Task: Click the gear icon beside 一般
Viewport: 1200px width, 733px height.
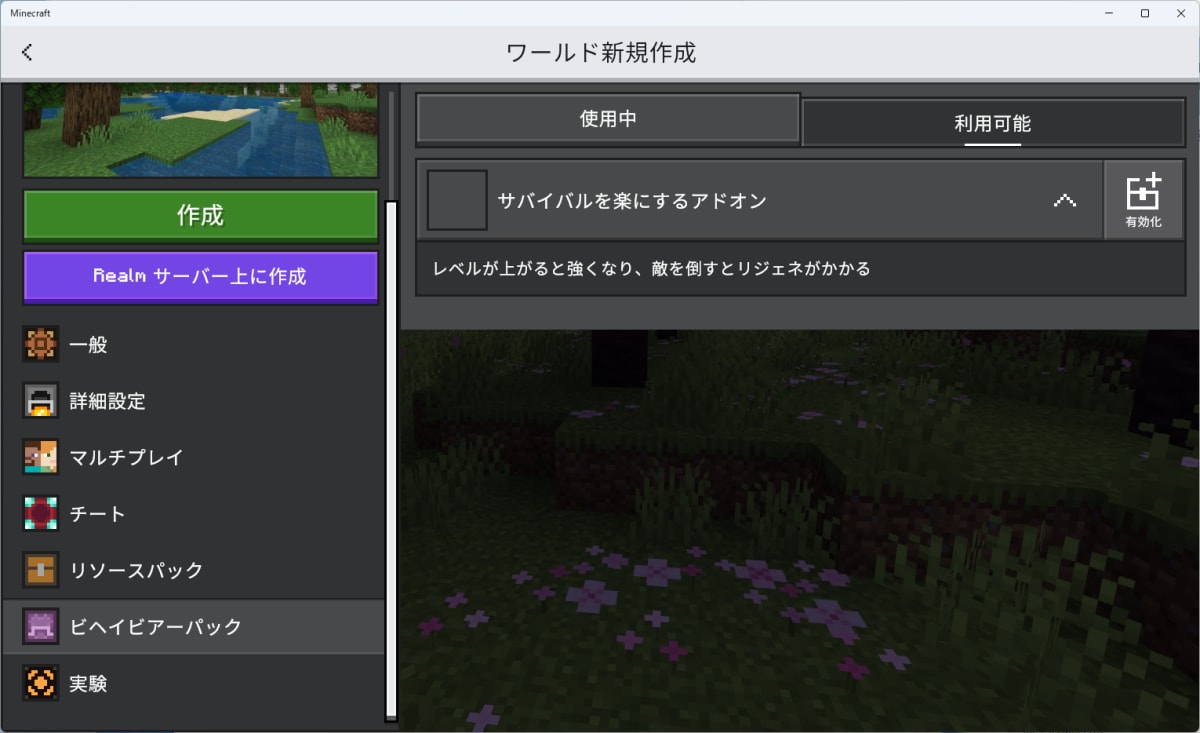Action: click(x=41, y=345)
